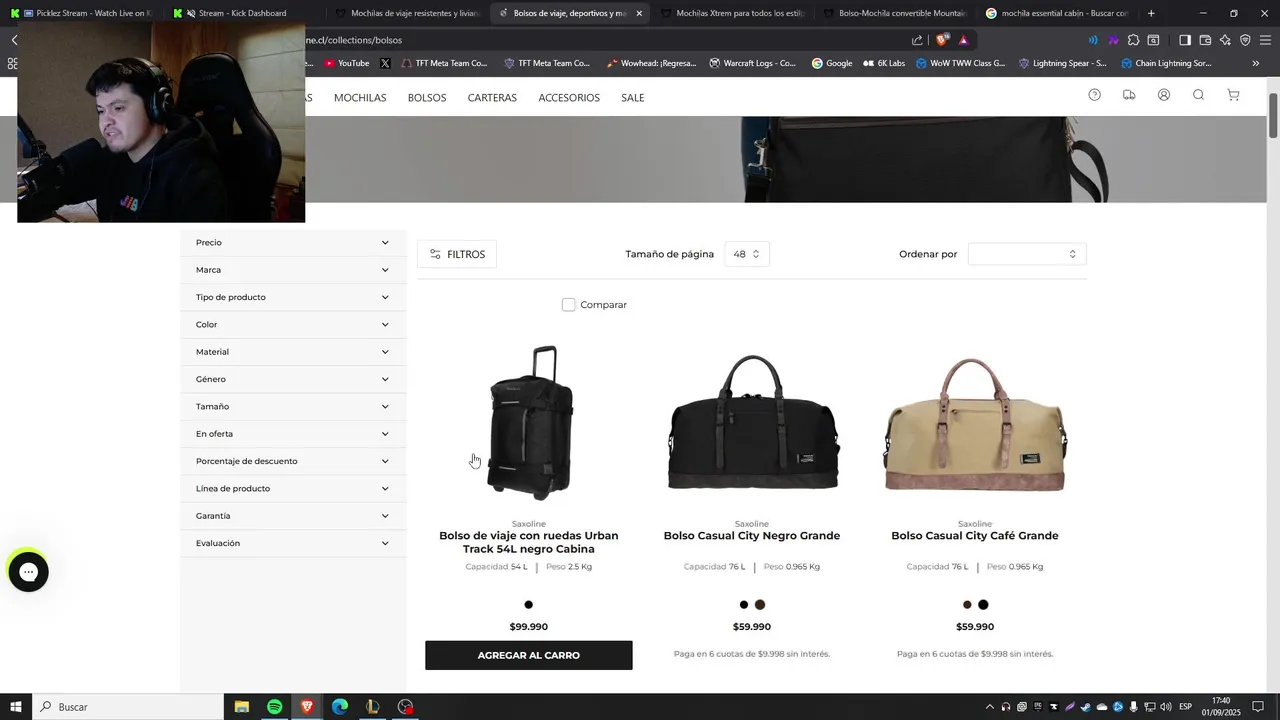
Task: Expand the Precio filter
Action: point(293,242)
